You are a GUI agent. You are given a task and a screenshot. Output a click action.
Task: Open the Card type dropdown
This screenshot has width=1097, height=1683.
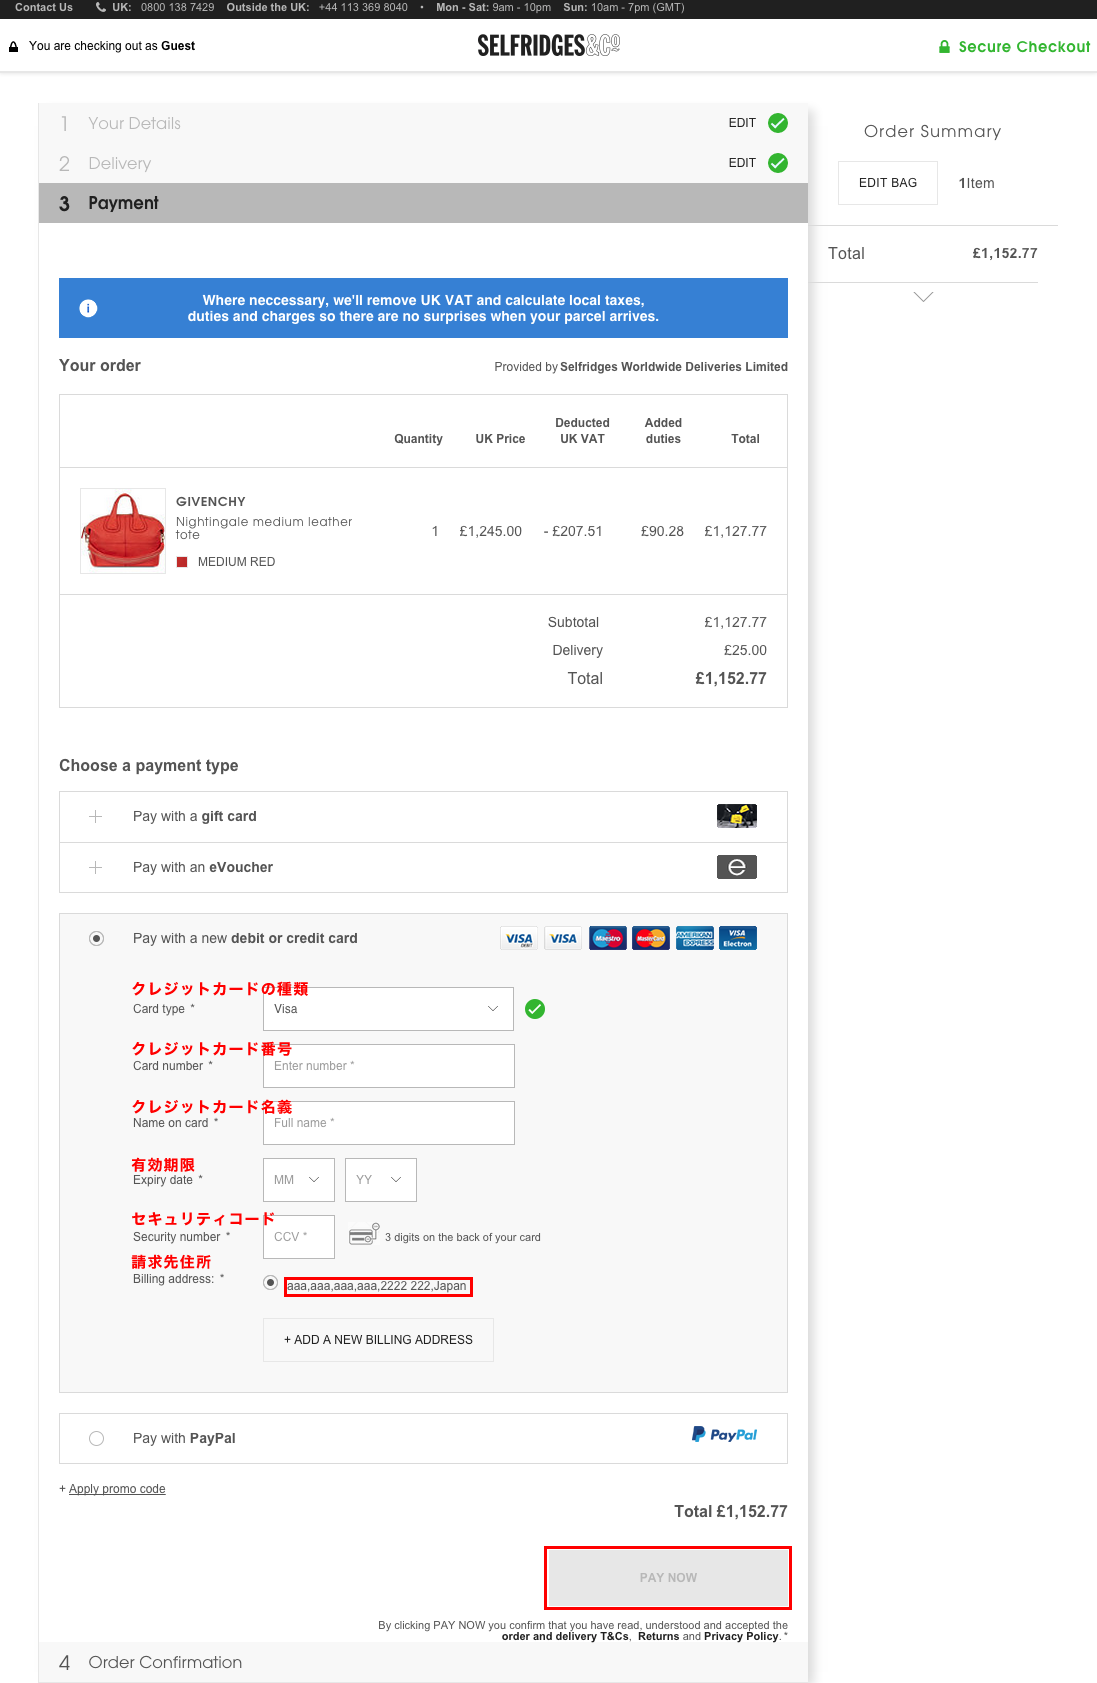(x=388, y=1009)
